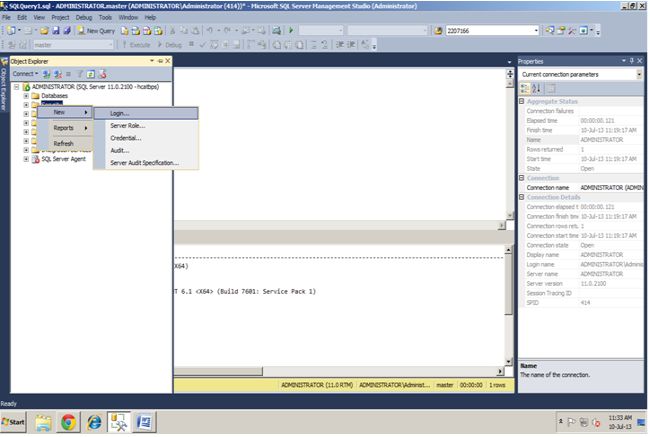Open the Edit menu
This screenshot has height=437, width=650.
(22, 17)
